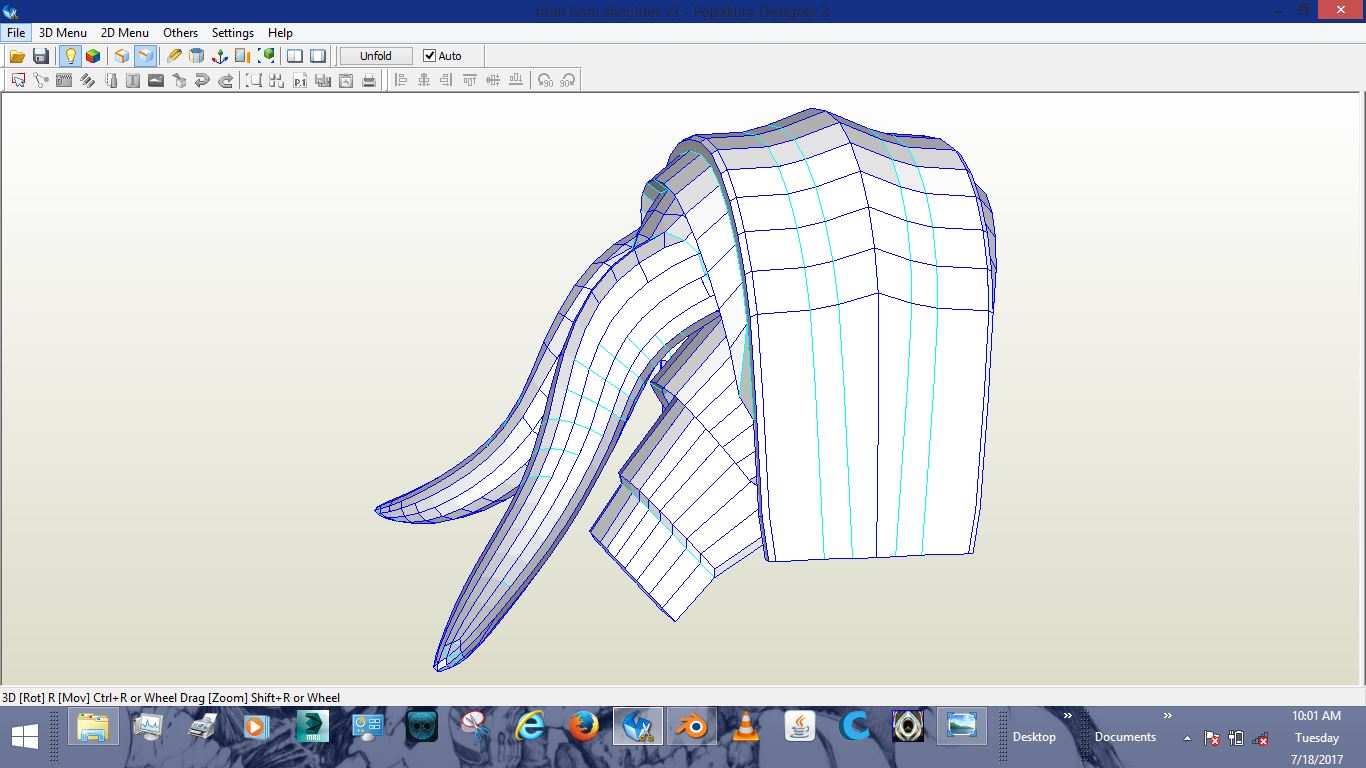Select the split-view window layout icon
This screenshot has width=1366, height=768.
point(295,56)
